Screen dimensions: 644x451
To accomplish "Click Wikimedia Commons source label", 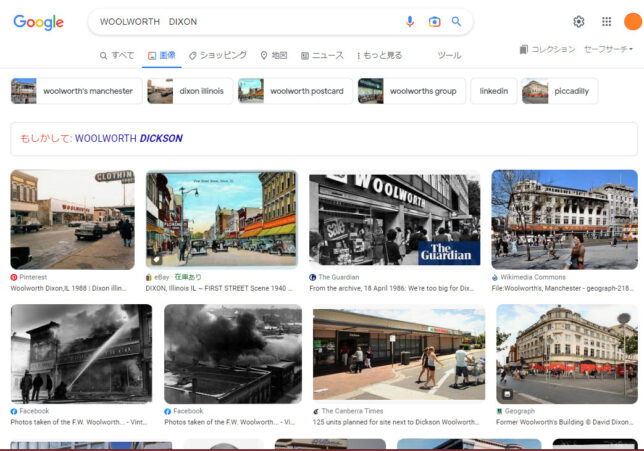I will 529,277.
